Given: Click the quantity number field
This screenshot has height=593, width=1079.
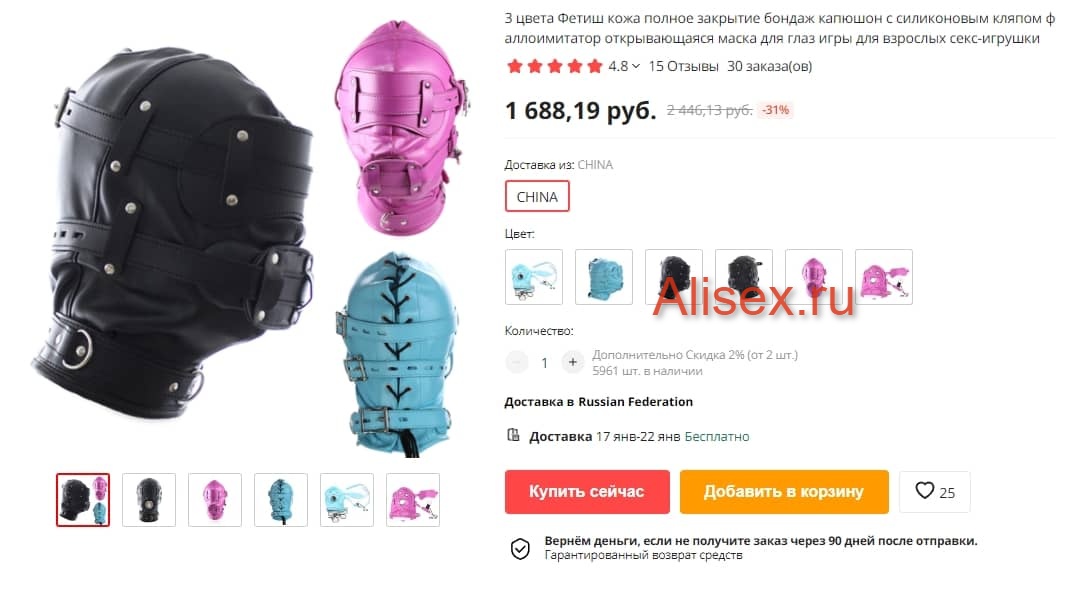Looking at the screenshot, I should coord(544,363).
